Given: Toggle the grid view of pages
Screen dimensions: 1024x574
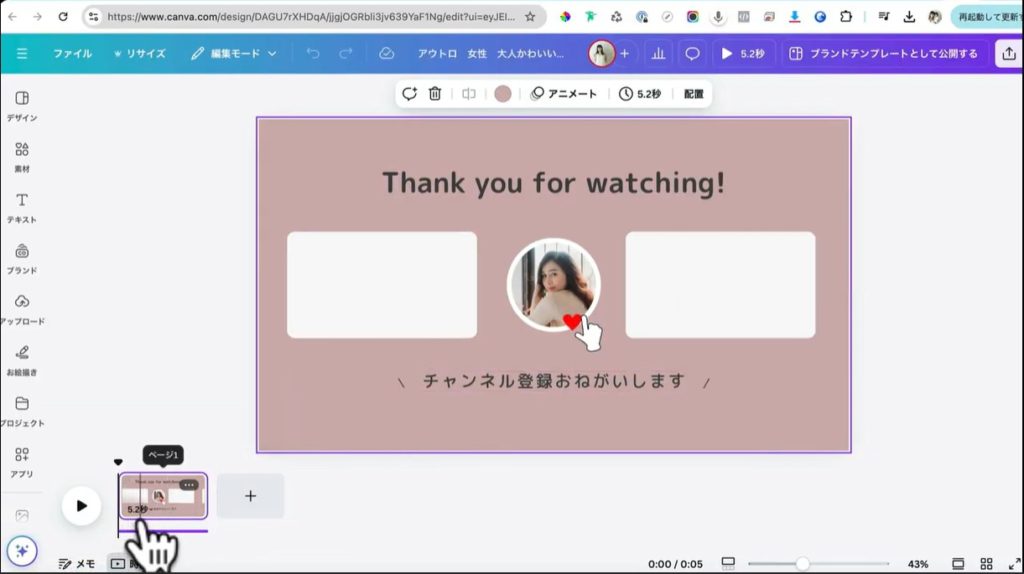Looking at the screenshot, I should pyautogui.click(x=986, y=564).
